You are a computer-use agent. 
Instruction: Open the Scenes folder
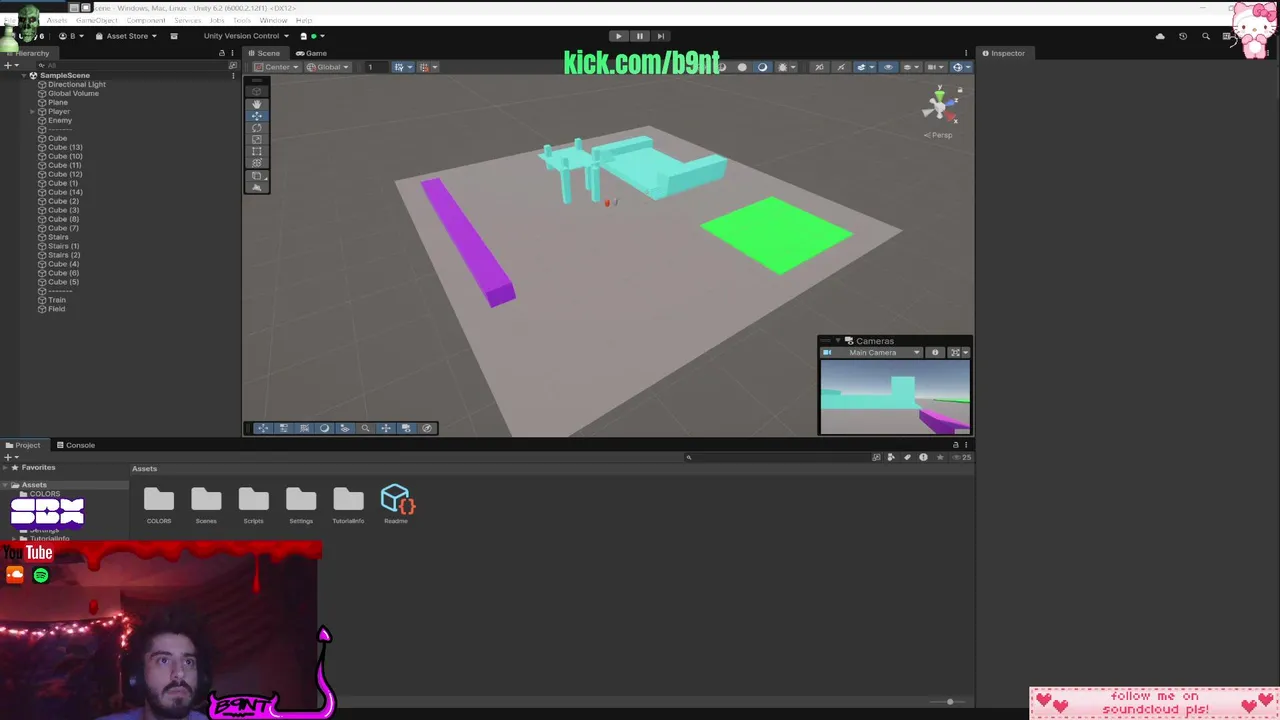(x=206, y=504)
